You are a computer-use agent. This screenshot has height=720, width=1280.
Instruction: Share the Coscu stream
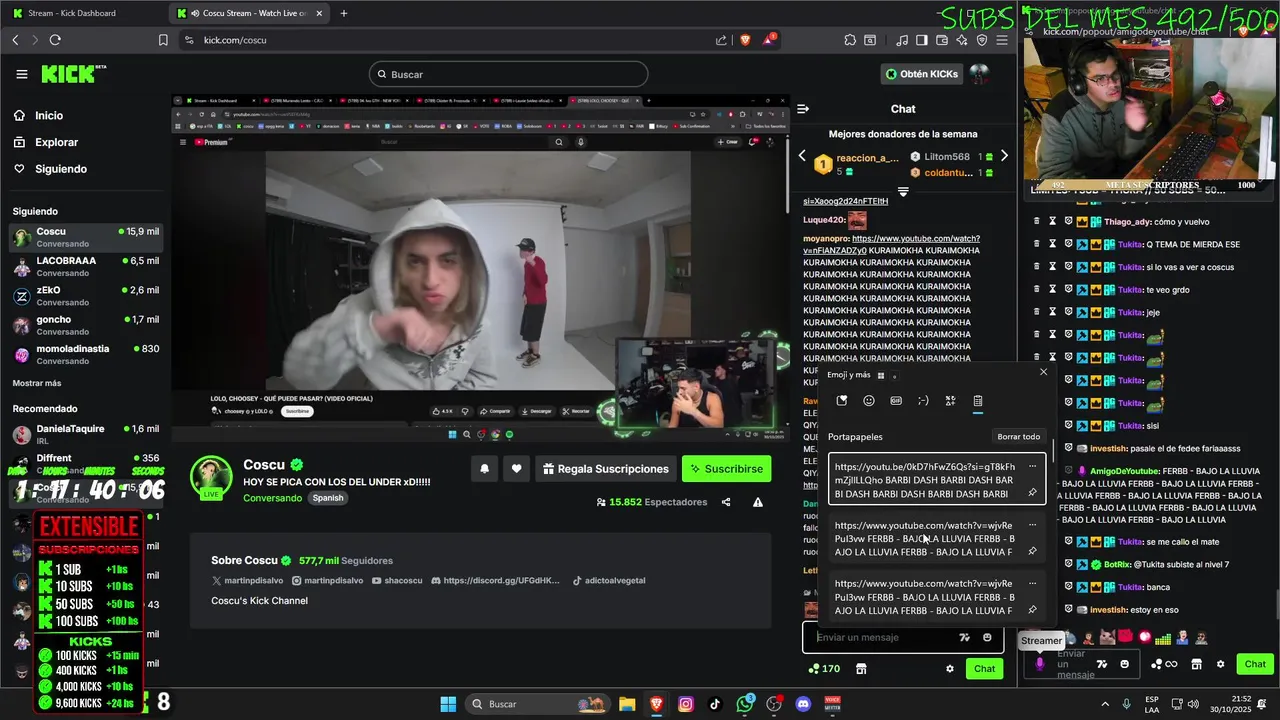click(726, 502)
